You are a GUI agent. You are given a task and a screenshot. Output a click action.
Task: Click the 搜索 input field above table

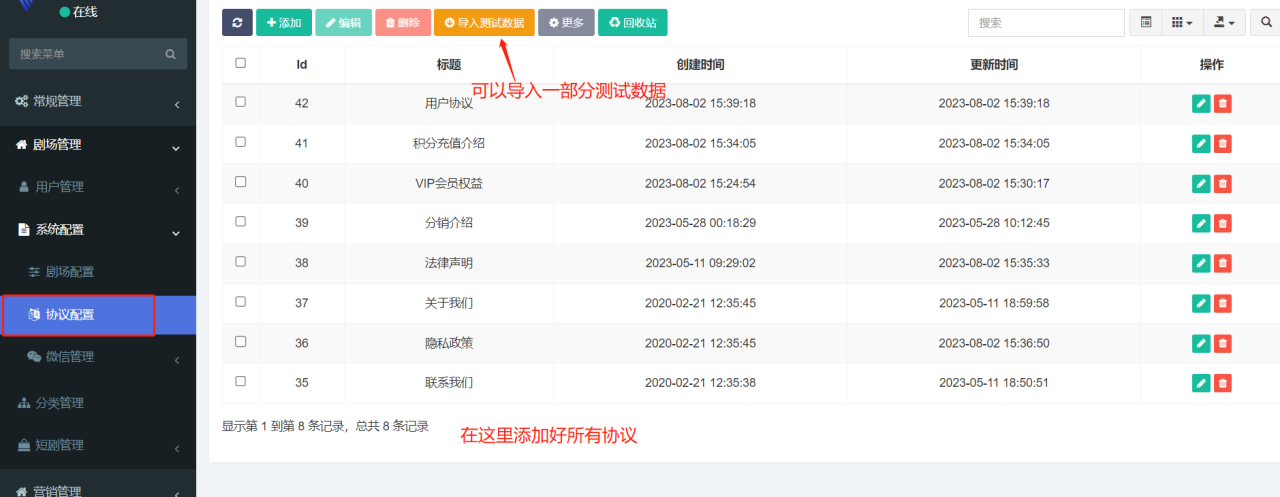[1045, 22]
